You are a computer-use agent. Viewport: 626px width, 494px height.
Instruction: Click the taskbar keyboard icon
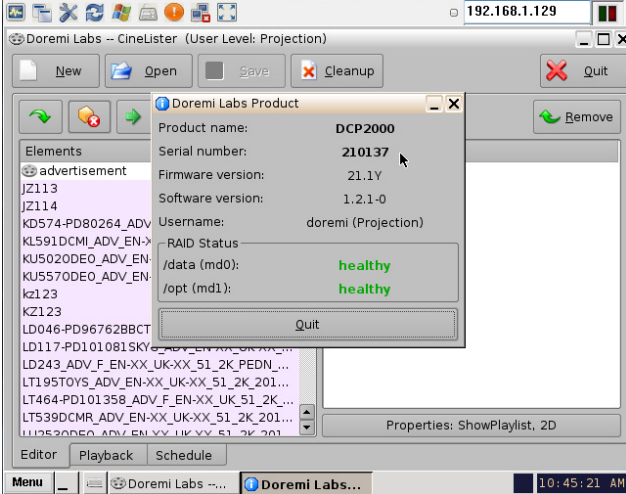[x=95, y=483]
